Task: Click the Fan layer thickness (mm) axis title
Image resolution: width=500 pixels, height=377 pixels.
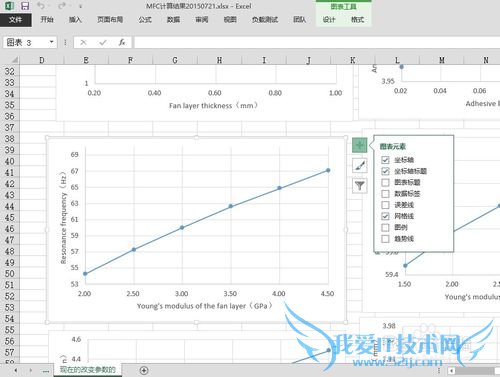Action: pos(213,105)
